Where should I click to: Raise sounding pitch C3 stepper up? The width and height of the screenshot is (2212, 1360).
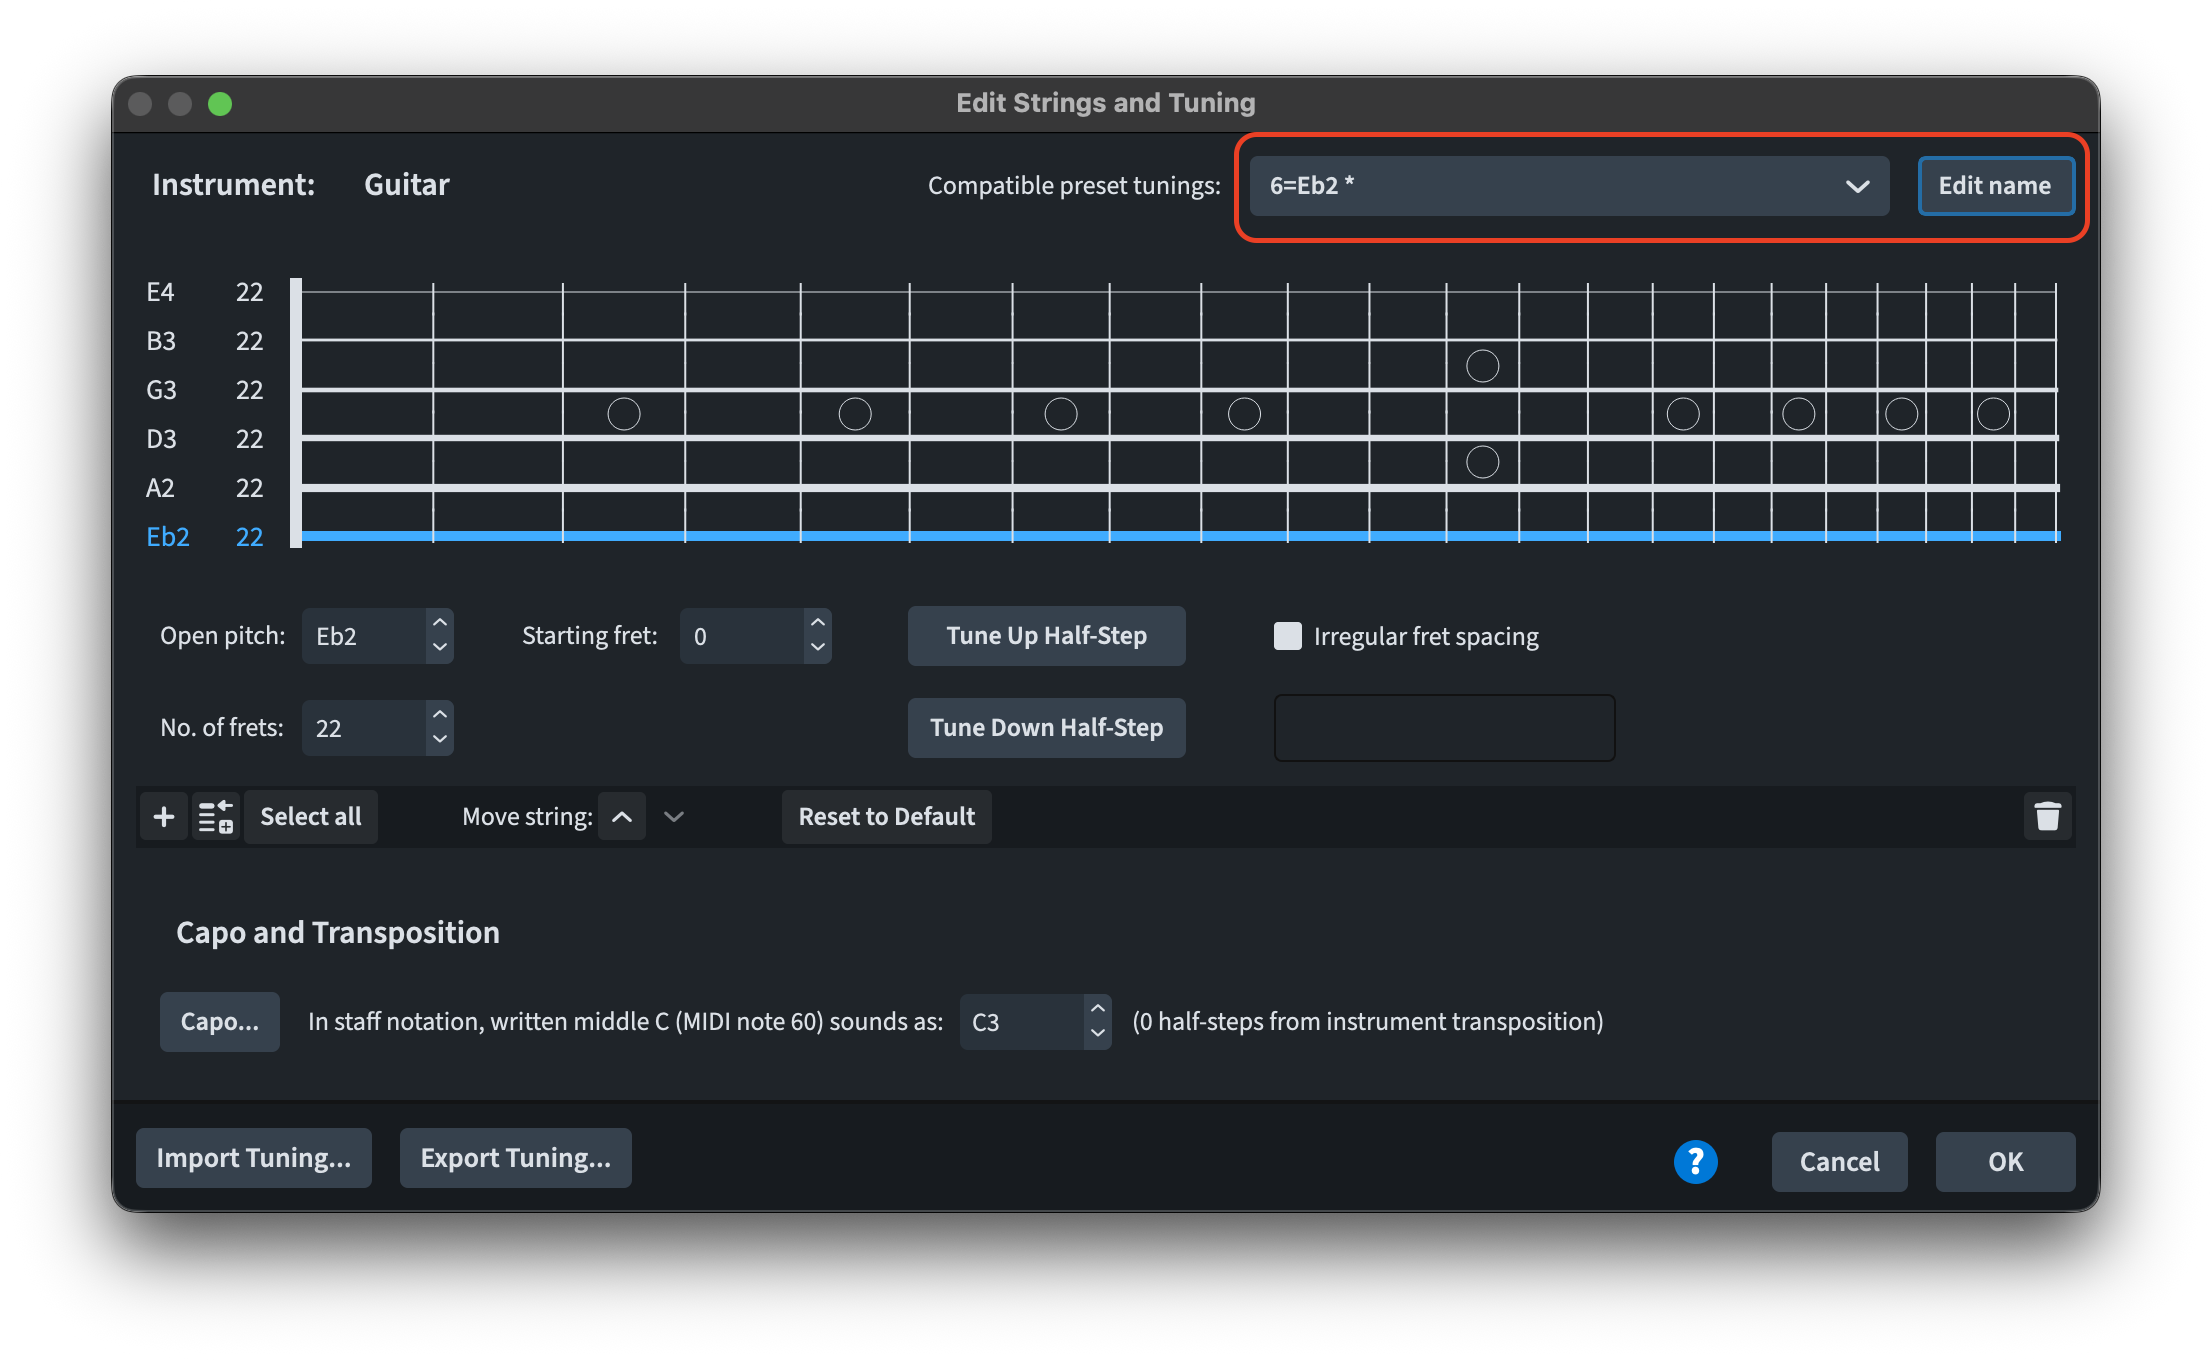click(1097, 1009)
